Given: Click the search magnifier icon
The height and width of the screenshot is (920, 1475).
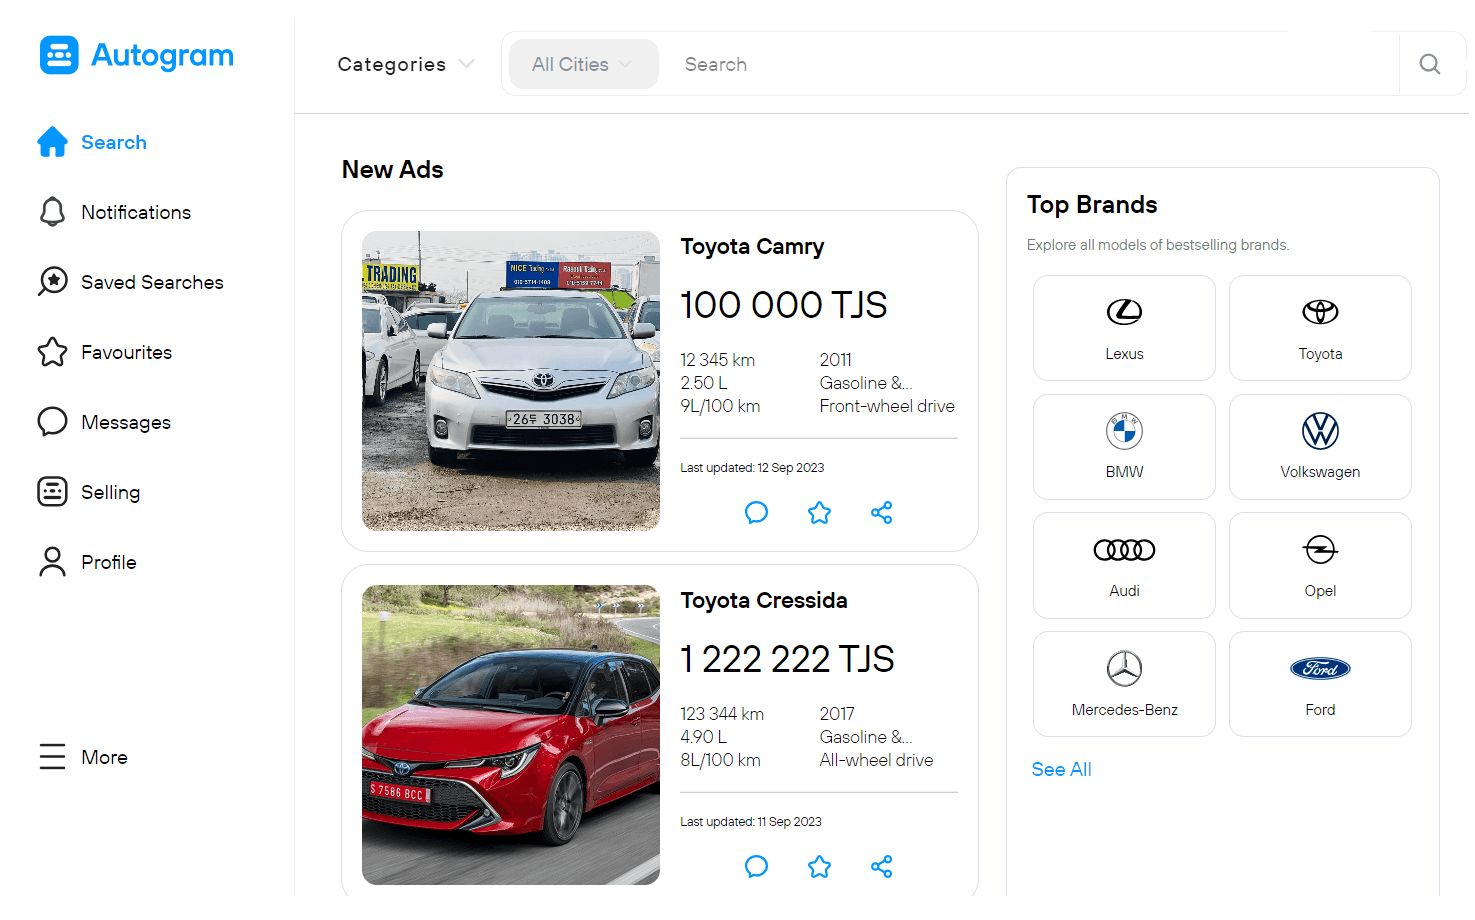Looking at the screenshot, I should 1429,63.
